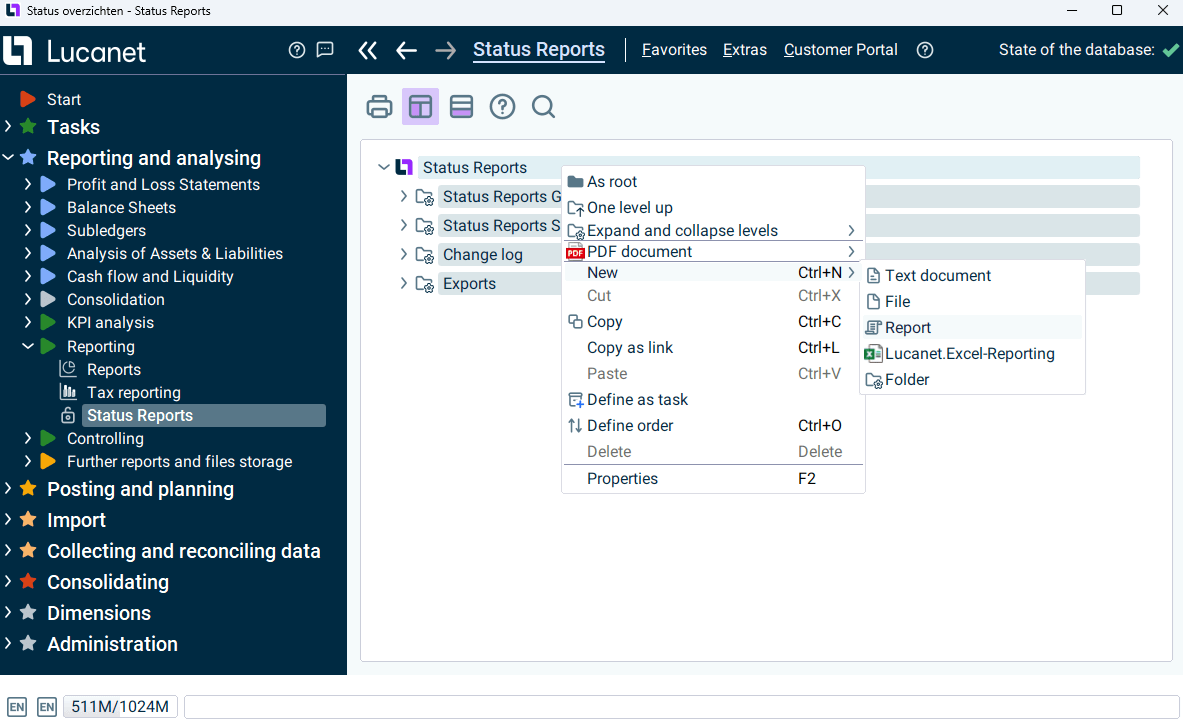
Task: Click the 511M/1024M memory indicator
Action: pyautogui.click(x=120, y=707)
